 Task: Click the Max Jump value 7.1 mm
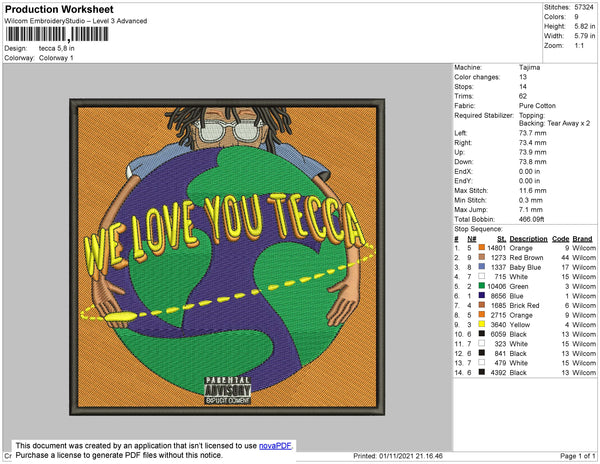click(x=531, y=210)
